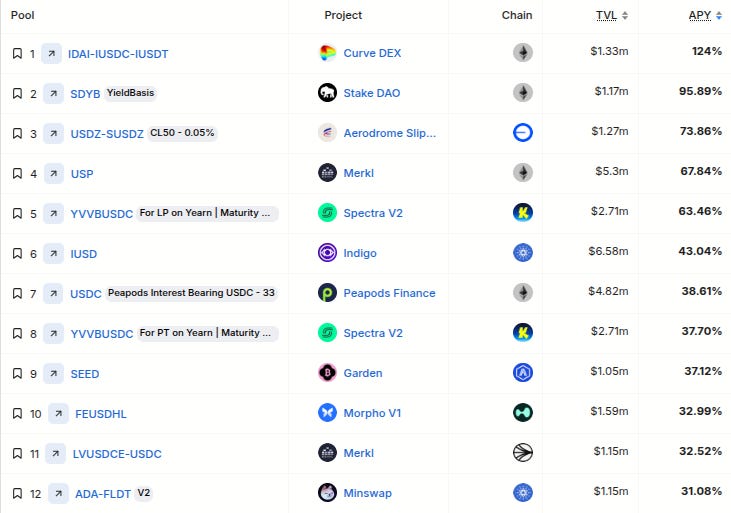Click the Curve DEX rainbow logo
Screen dimensions: 731x513
(x=327, y=53)
